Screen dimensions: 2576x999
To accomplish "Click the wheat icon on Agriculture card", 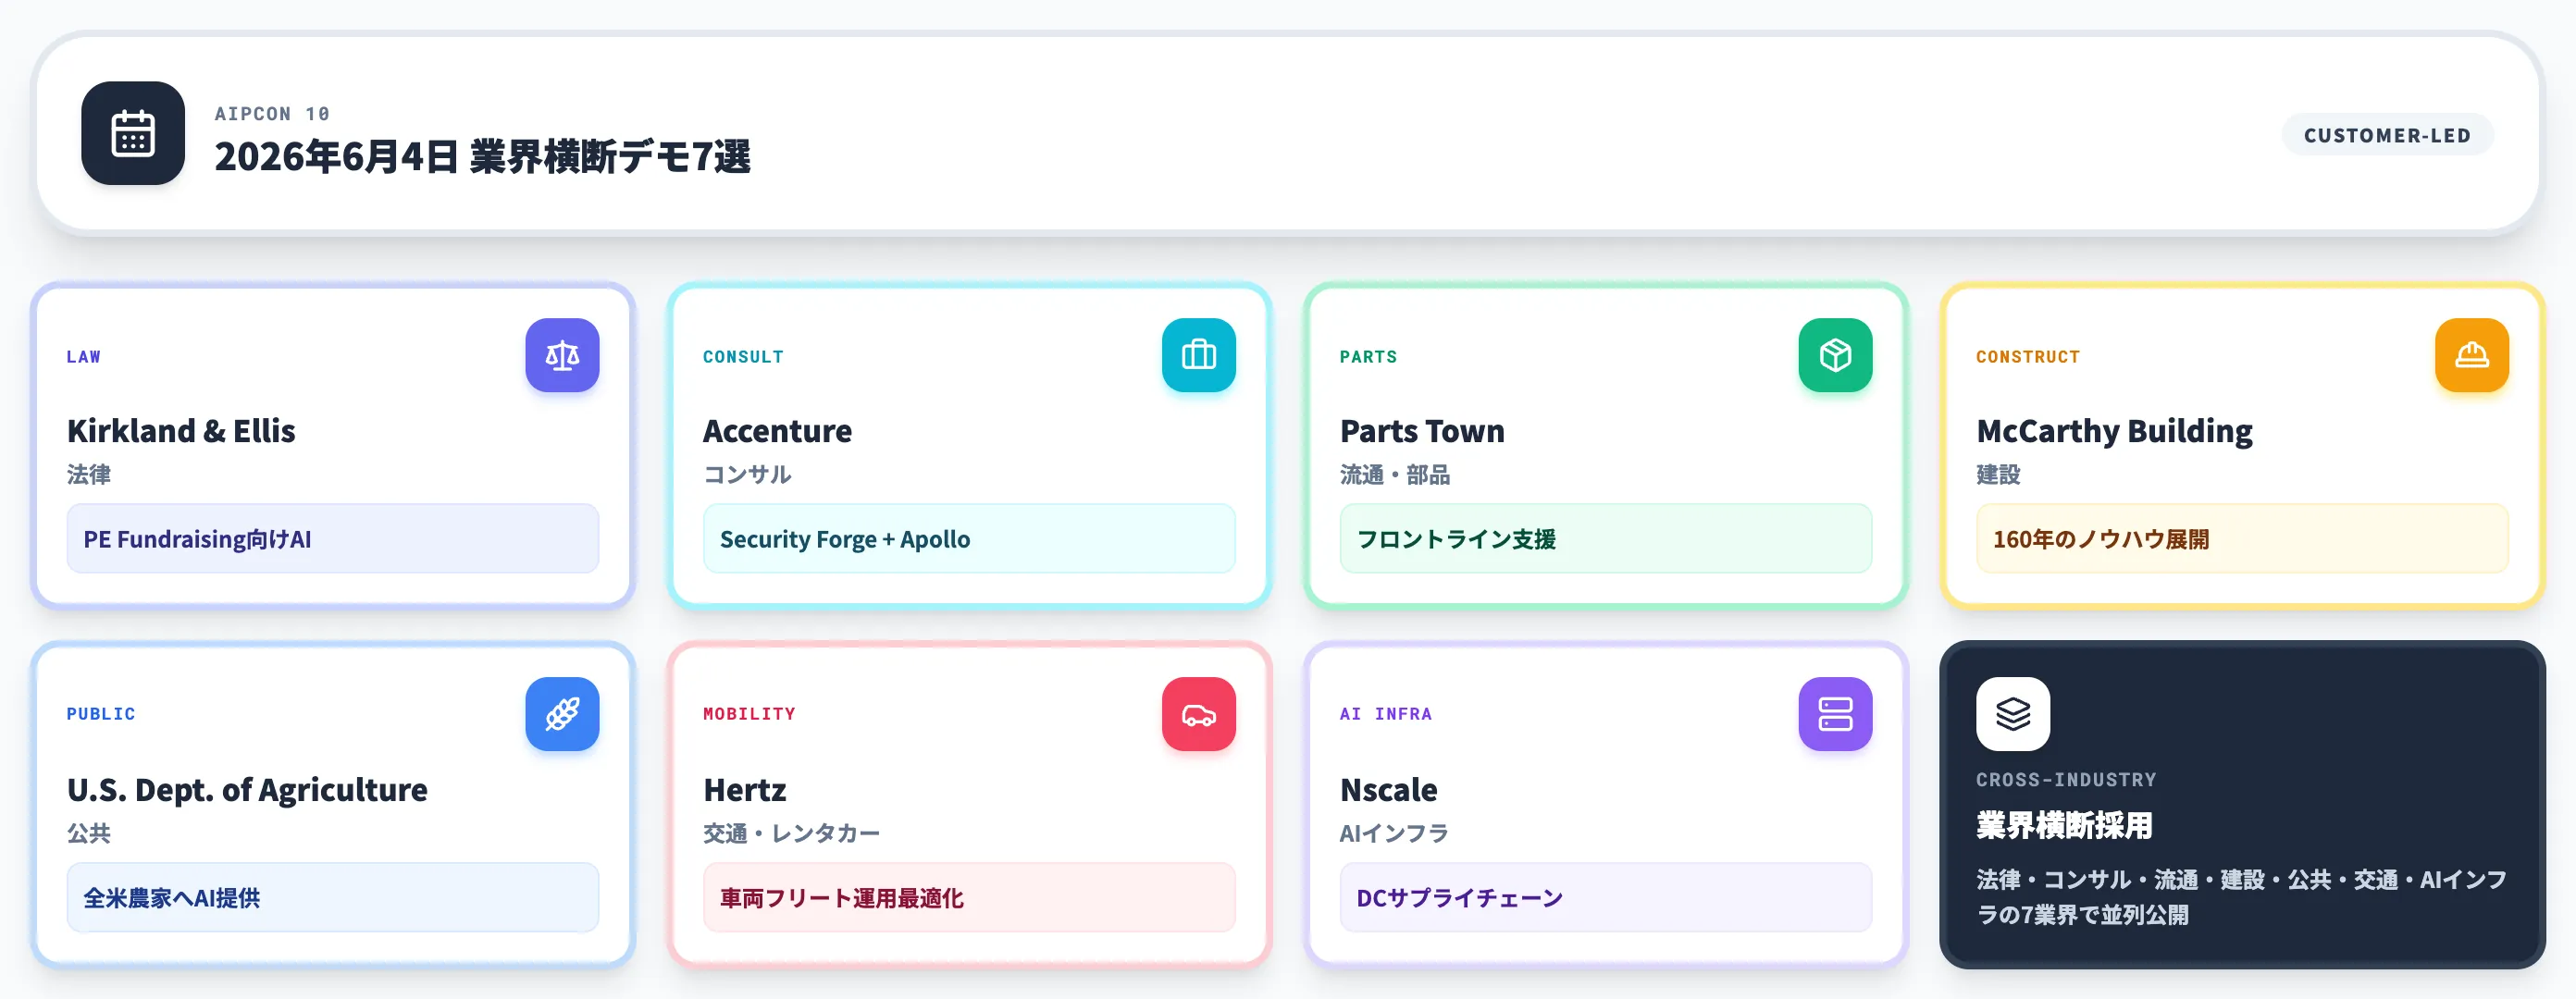I will tap(562, 714).
